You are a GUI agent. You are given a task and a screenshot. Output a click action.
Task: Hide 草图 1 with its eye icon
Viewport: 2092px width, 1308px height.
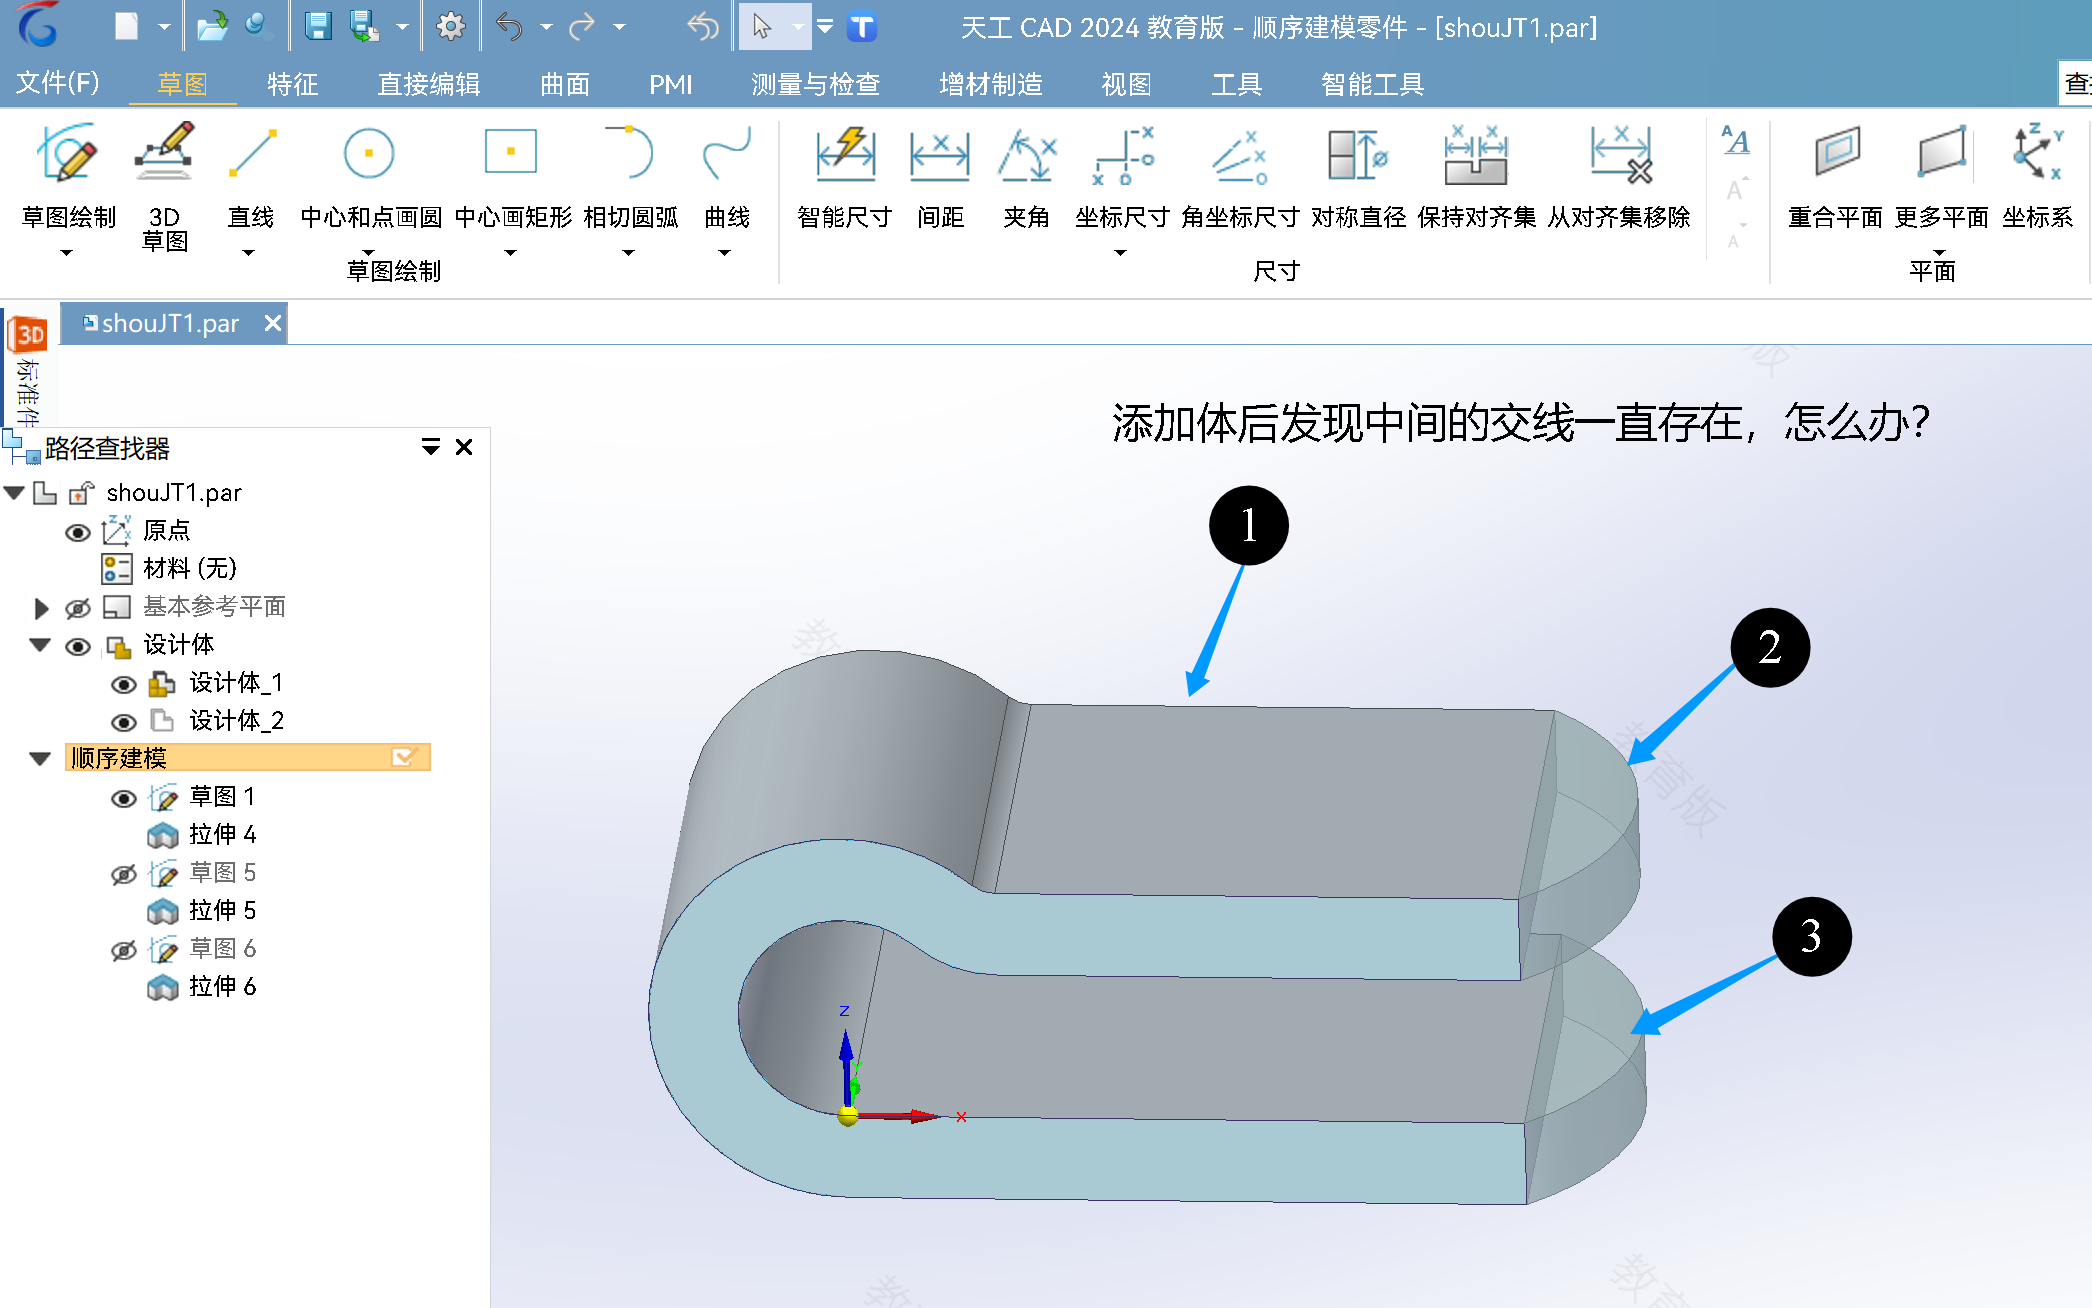[123, 798]
